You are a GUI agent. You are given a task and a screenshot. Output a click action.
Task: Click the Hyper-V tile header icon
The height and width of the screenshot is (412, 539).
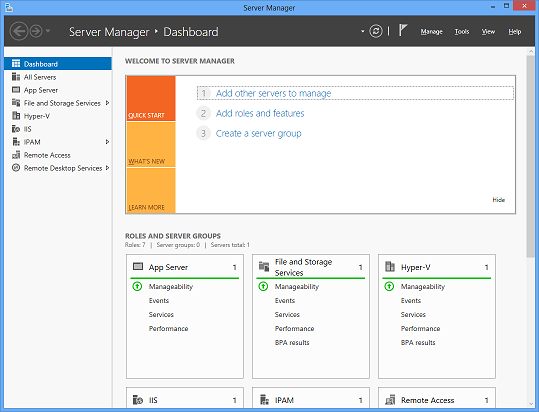tap(390, 266)
